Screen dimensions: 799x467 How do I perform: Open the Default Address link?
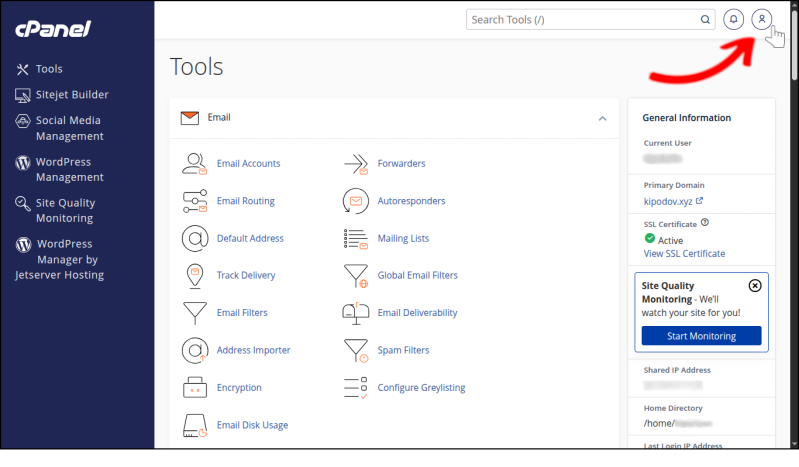point(250,238)
